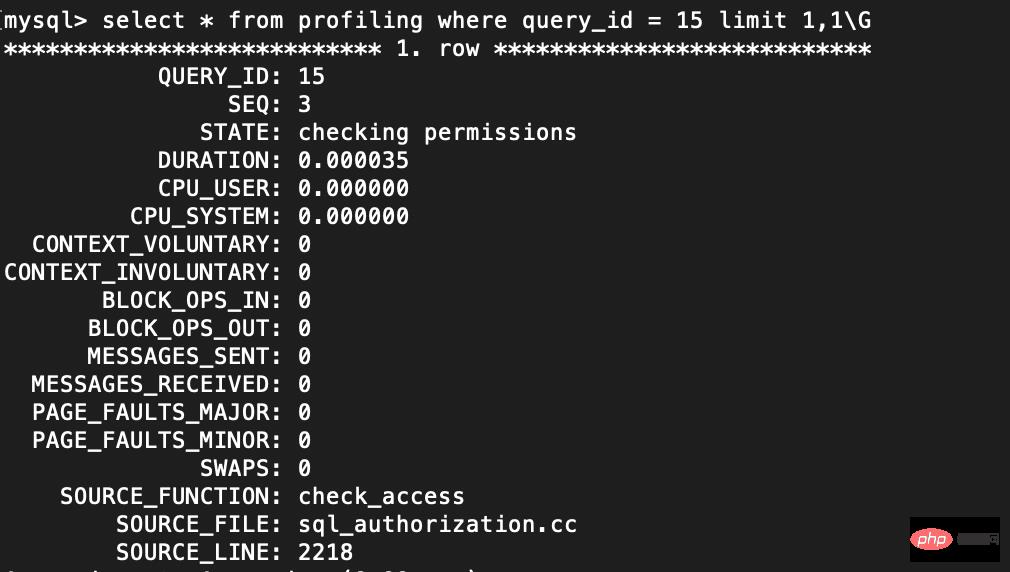The image size is (1010, 572).
Task: Click the 'checking permissions' STATE value
Action: (437, 132)
